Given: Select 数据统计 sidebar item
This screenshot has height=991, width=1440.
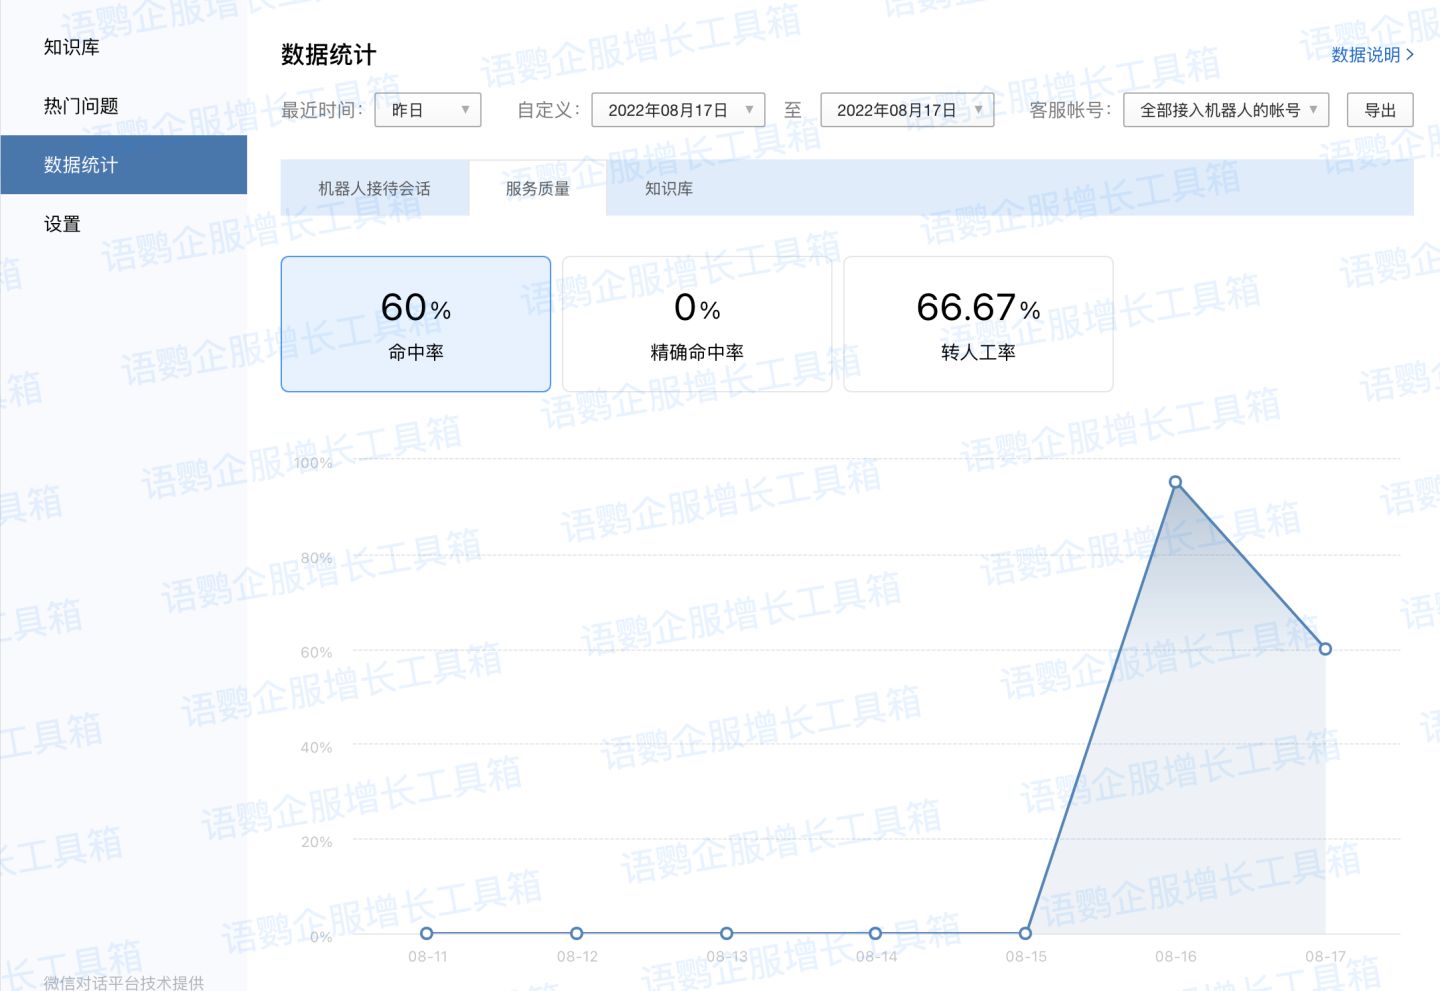Looking at the screenshot, I should click(x=81, y=165).
